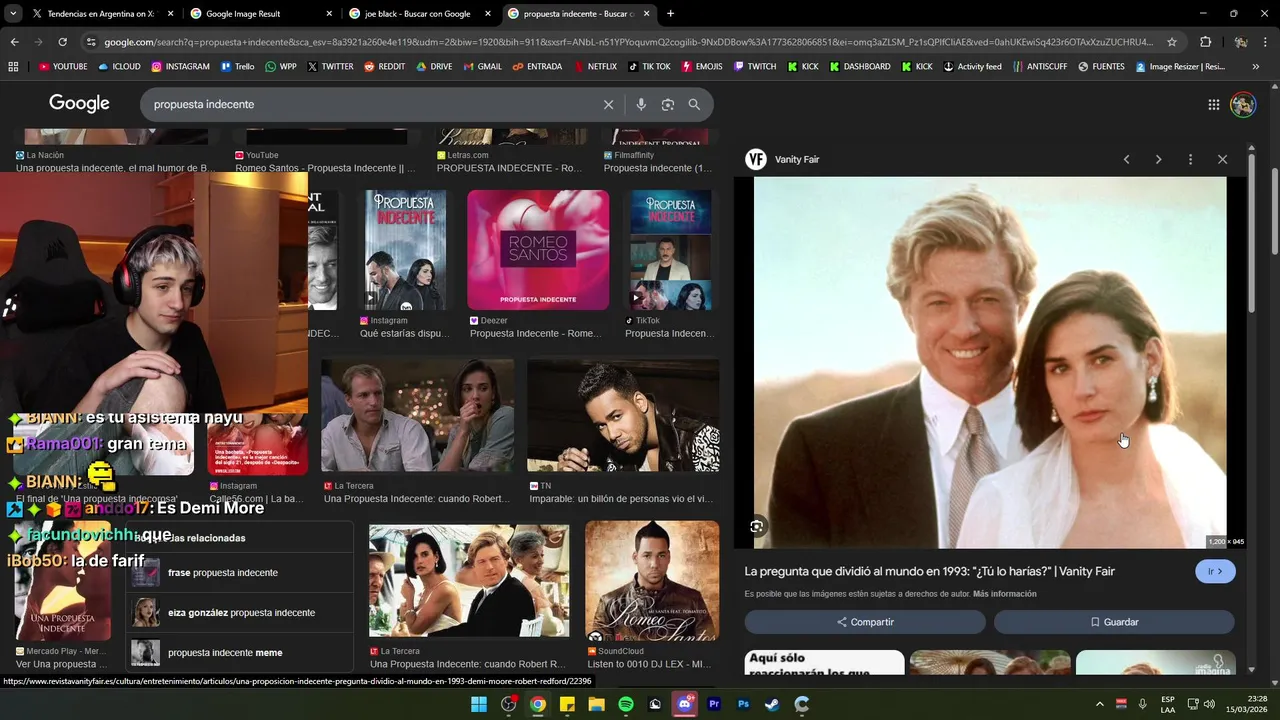Open the Vanity Fair article title link
Screen dimensions: 1280x720
(929, 571)
